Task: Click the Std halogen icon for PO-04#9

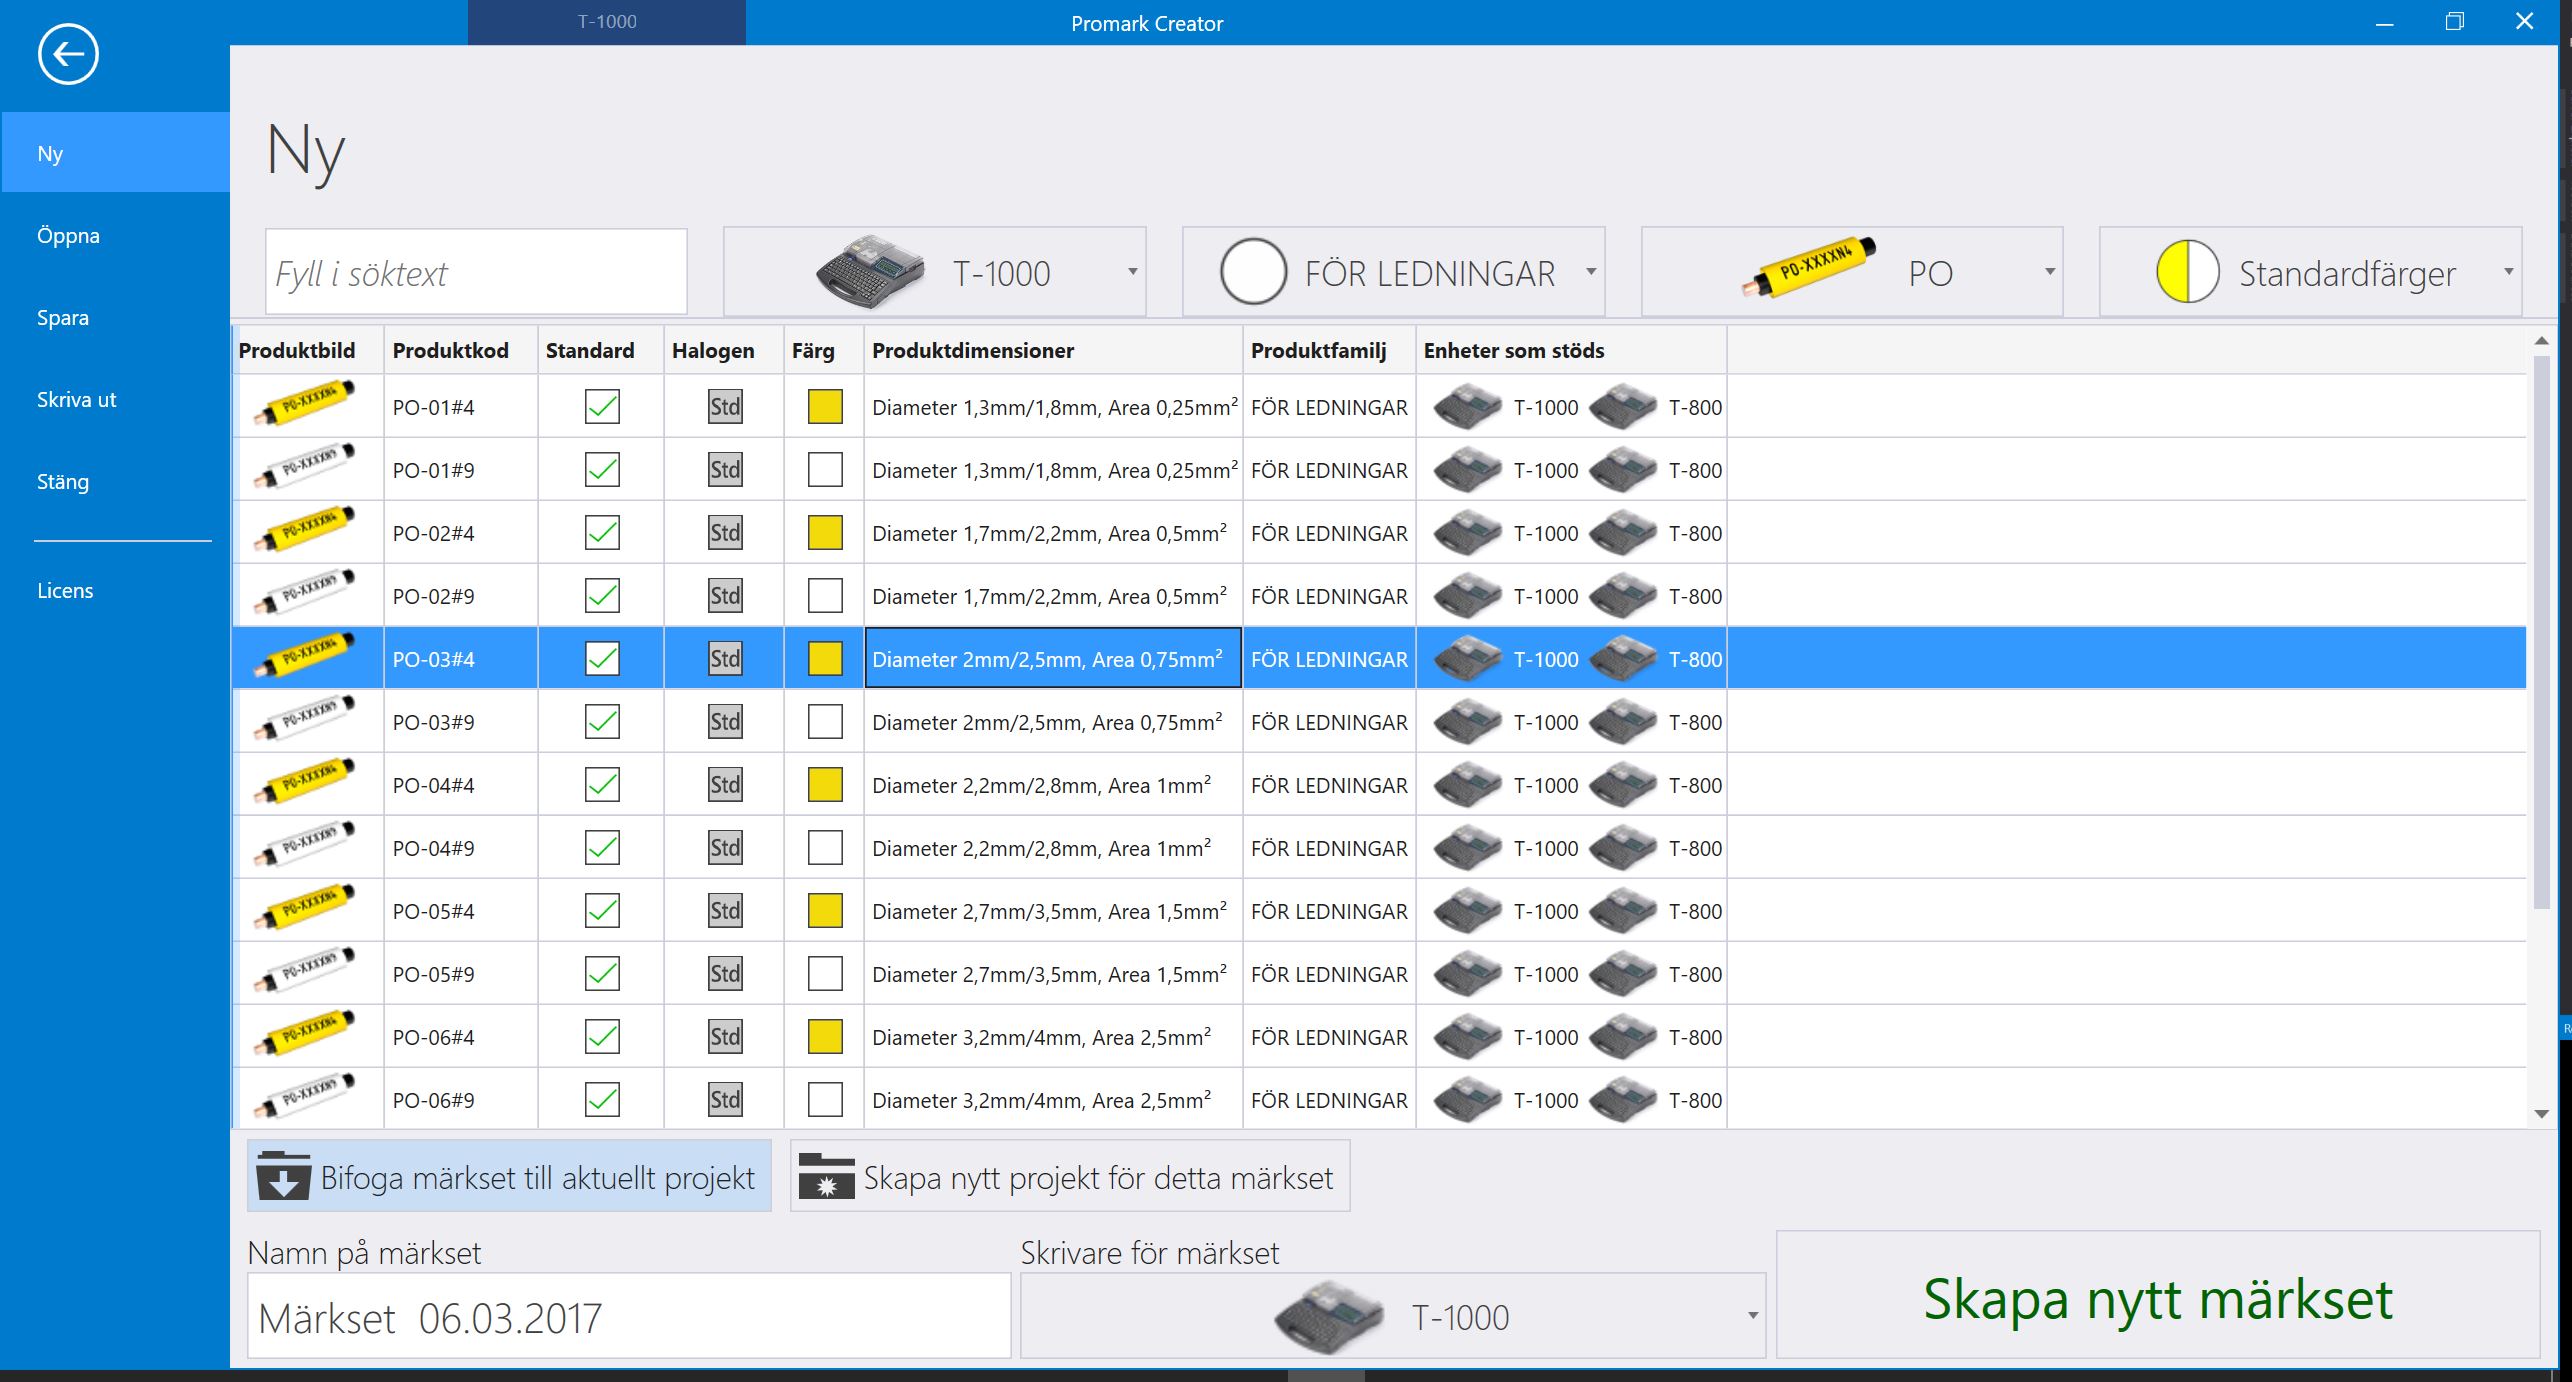Action: tap(725, 847)
